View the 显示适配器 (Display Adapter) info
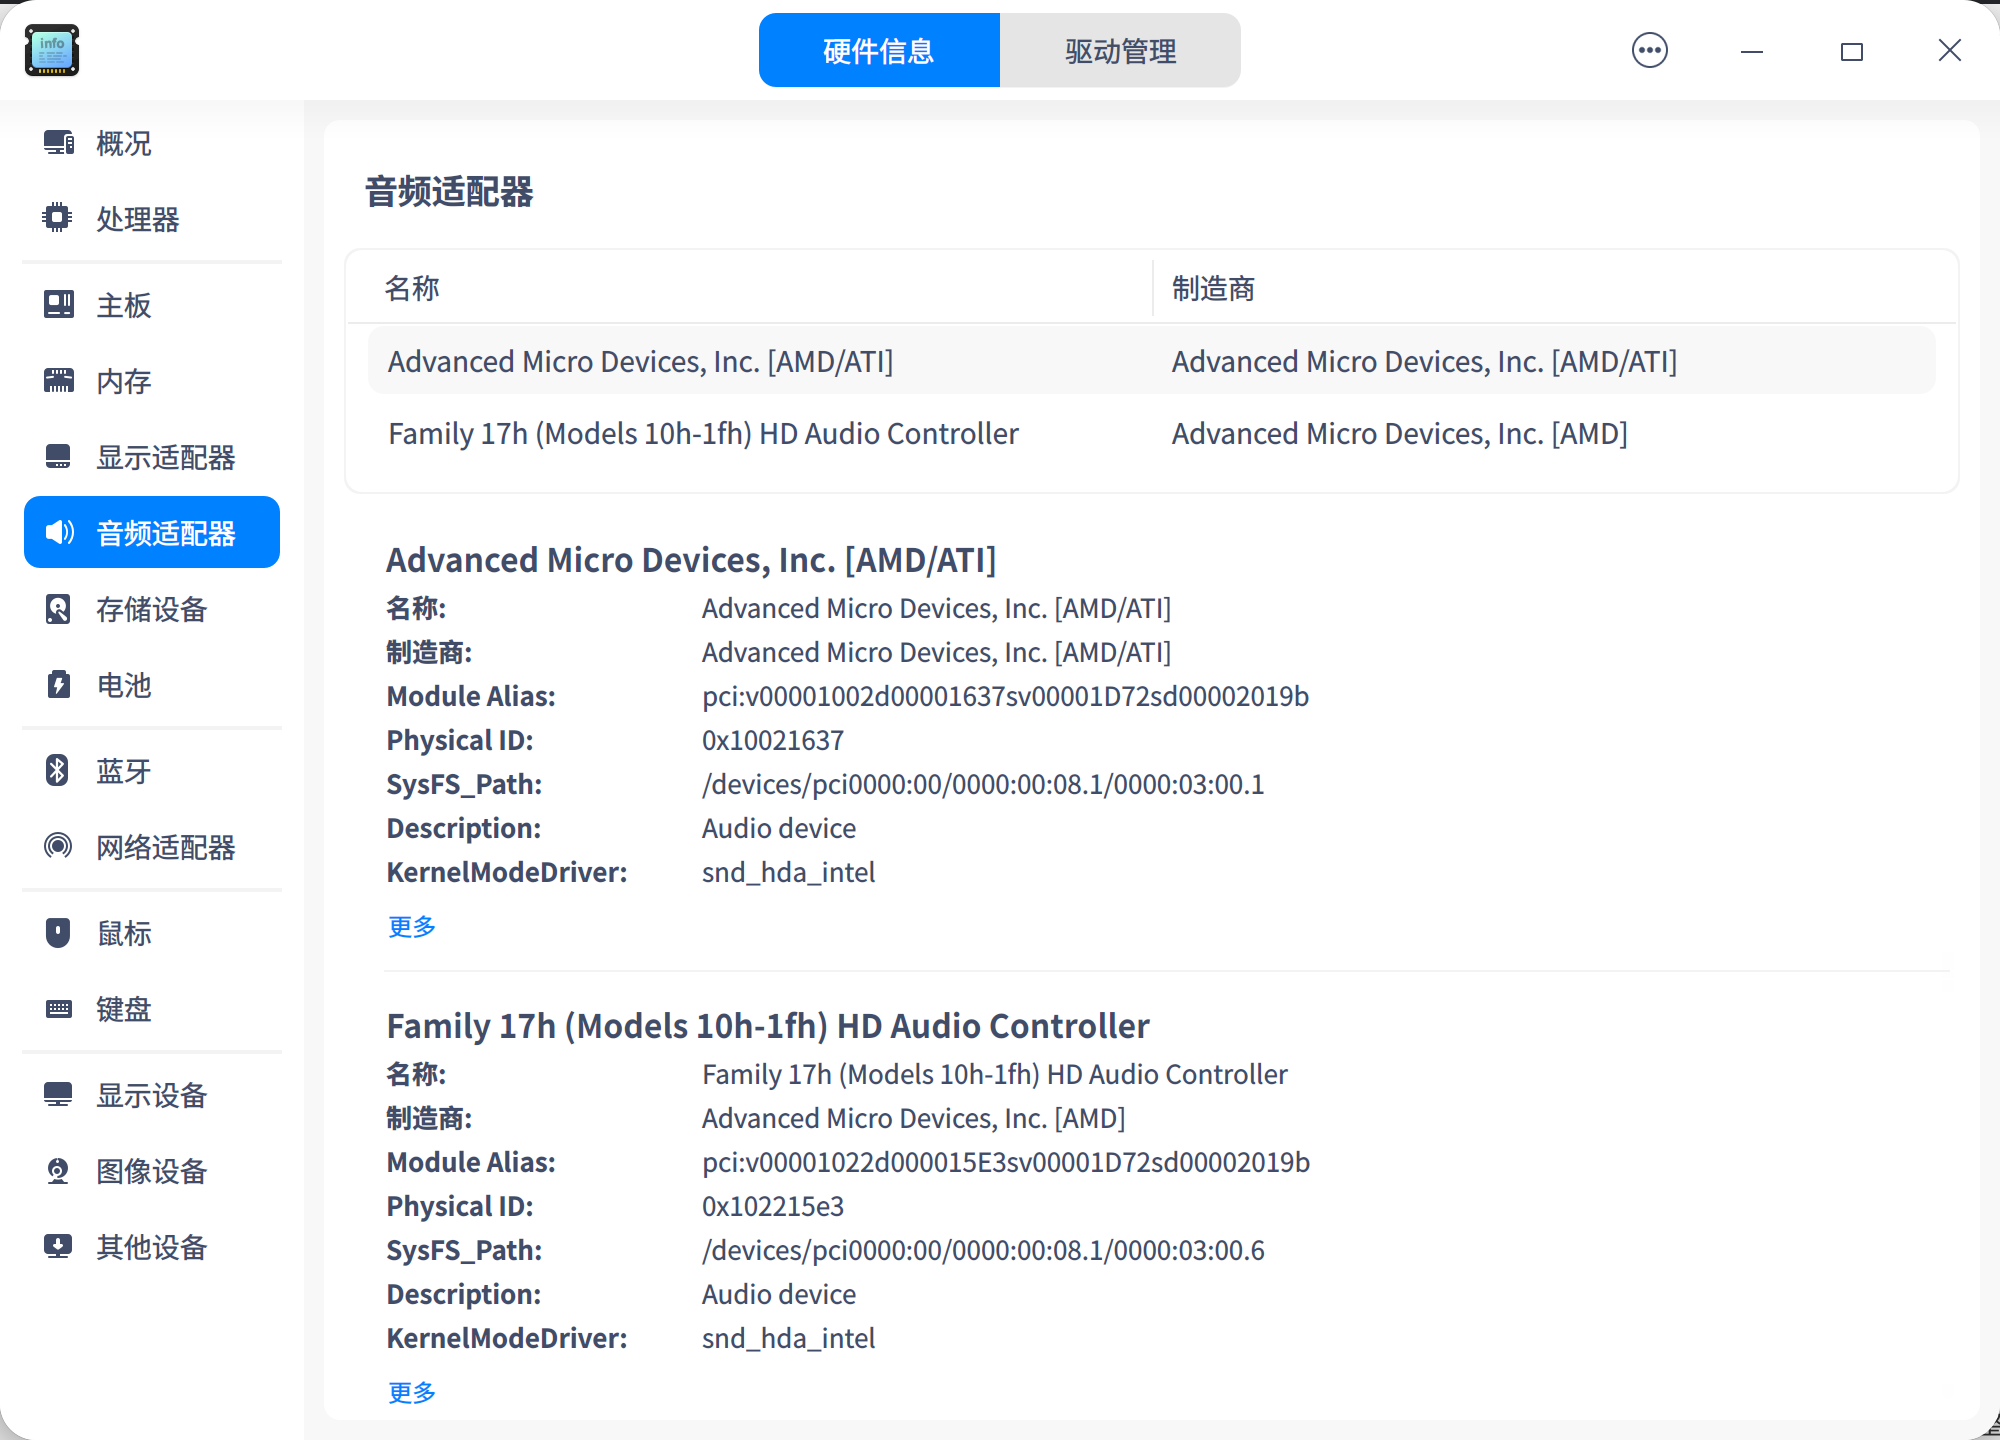 coord(166,457)
